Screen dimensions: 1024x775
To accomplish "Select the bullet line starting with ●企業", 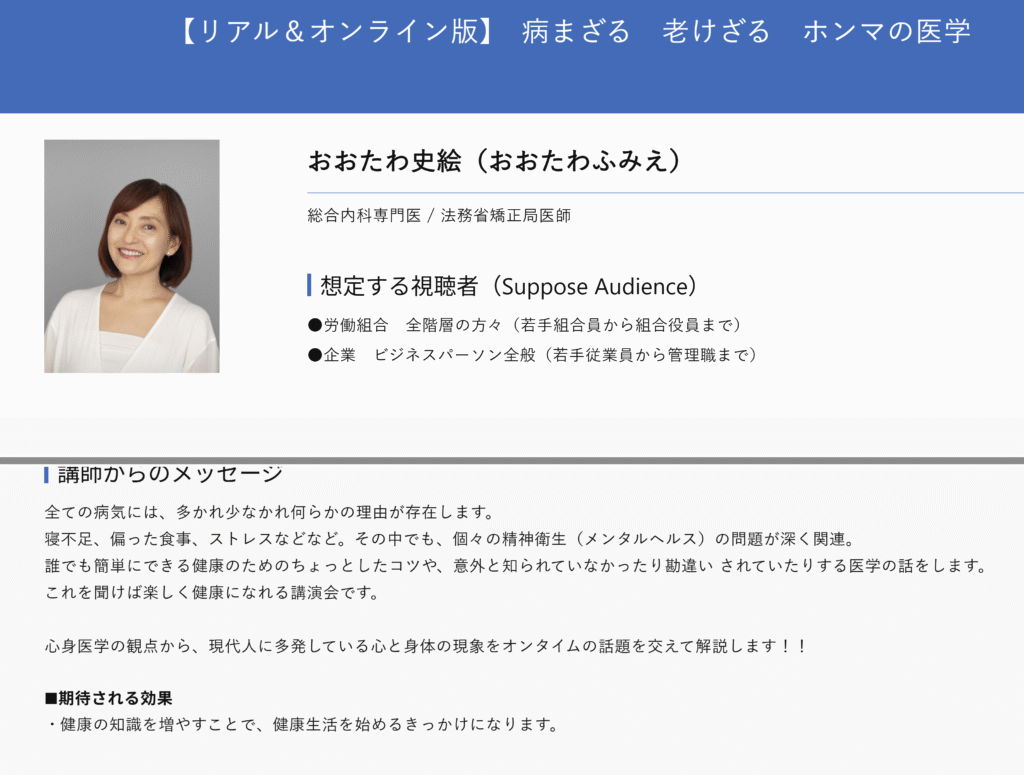I will click(x=532, y=355).
